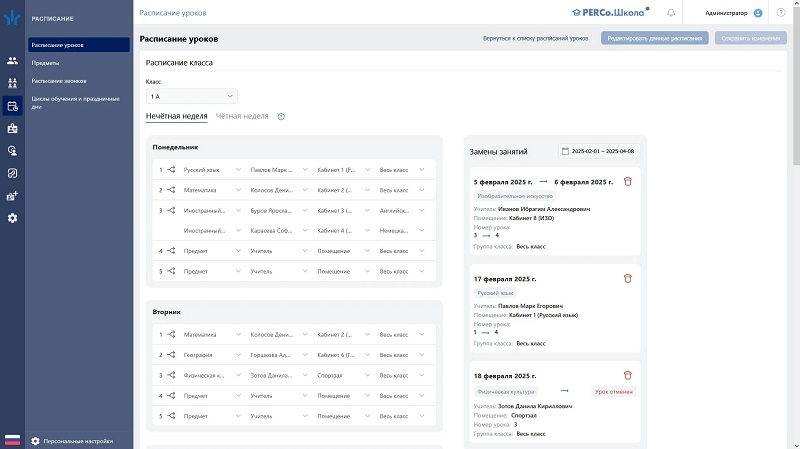The image size is (800, 449).
Task: Delete the 5 февраля 2025 substitution
Action: [x=627, y=181]
